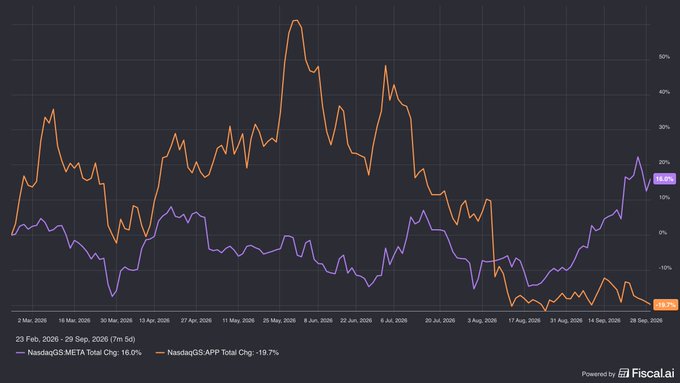This screenshot has height=383, width=680.
Task: Click the purple META legend line swatch
Action: pyautogui.click(x=20, y=353)
